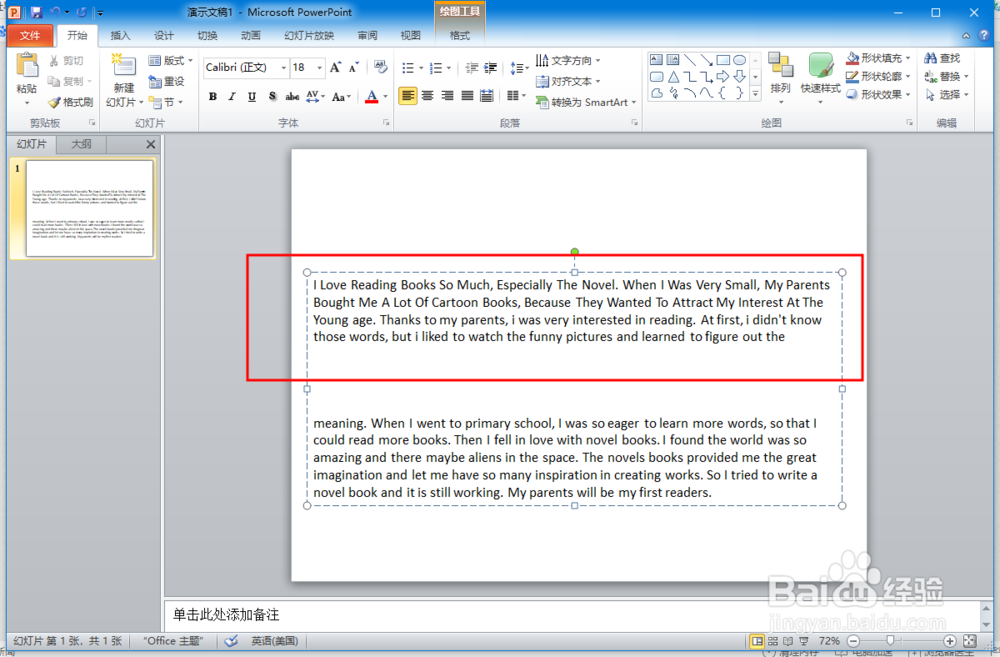Expand Shape Effects dropdown
This screenshot has height=657, width=1000.
[x=908, y=94]
